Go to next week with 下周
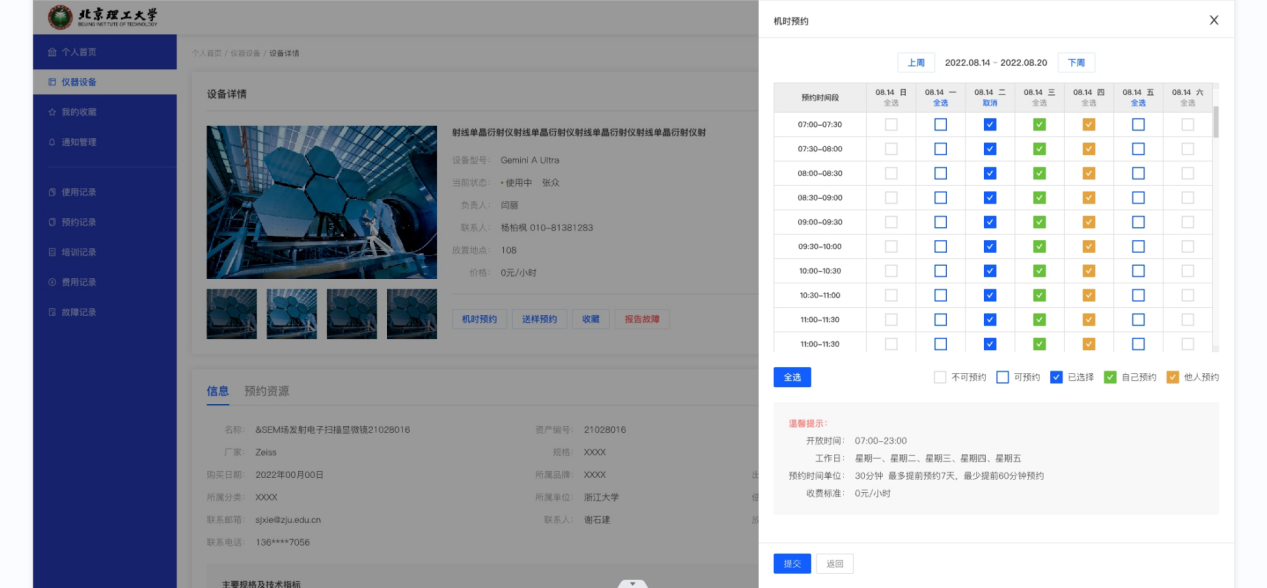The image size is (1267, 588). tap(1076, 62)
